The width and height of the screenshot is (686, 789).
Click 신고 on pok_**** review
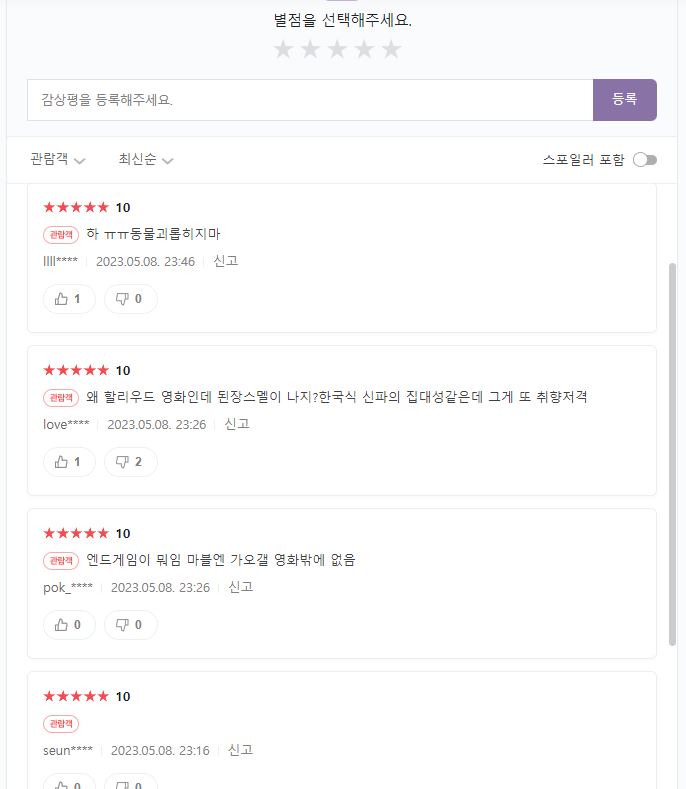click(241, 587)
